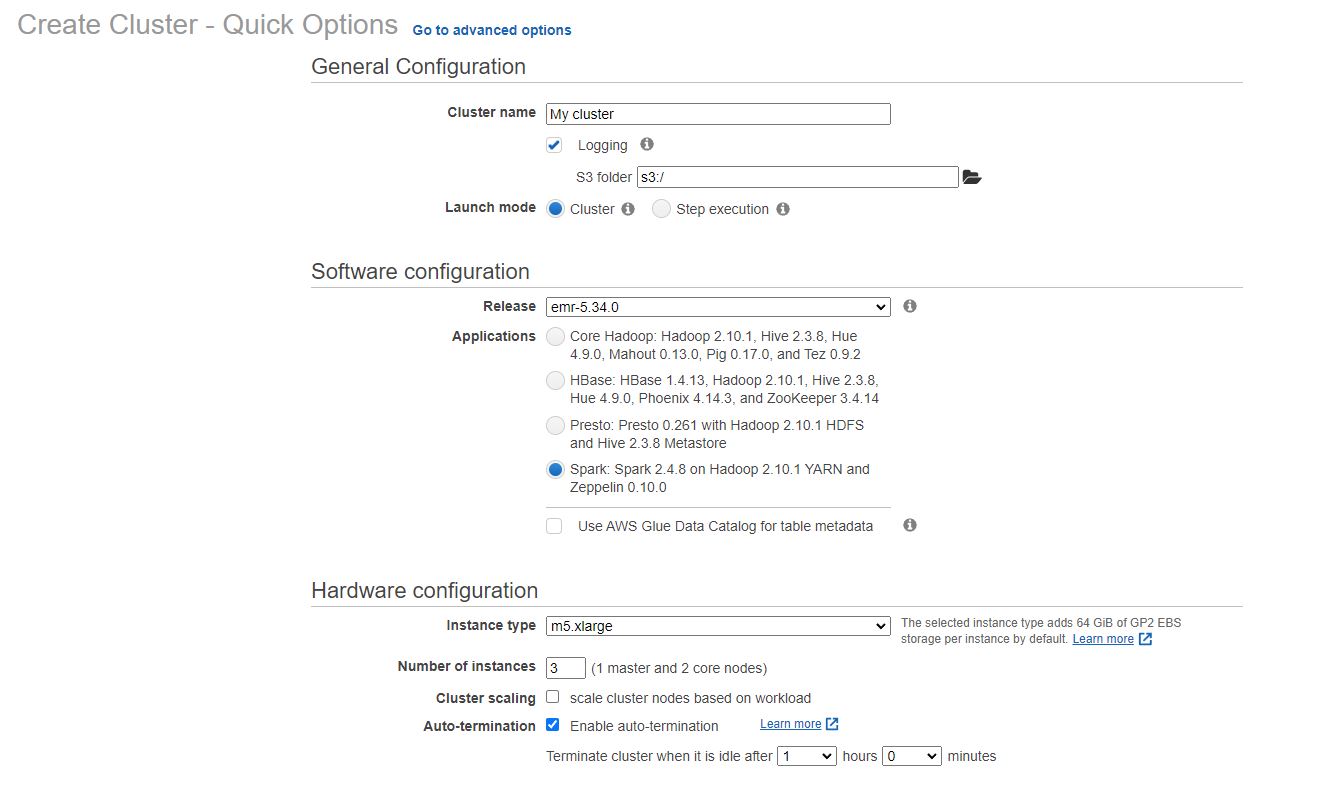Image resolution: width=1320 pixels, height=808 pixels.
Task: Enable AWS Glue Data Catalog checkbox
Action: [x=554, y=526]
